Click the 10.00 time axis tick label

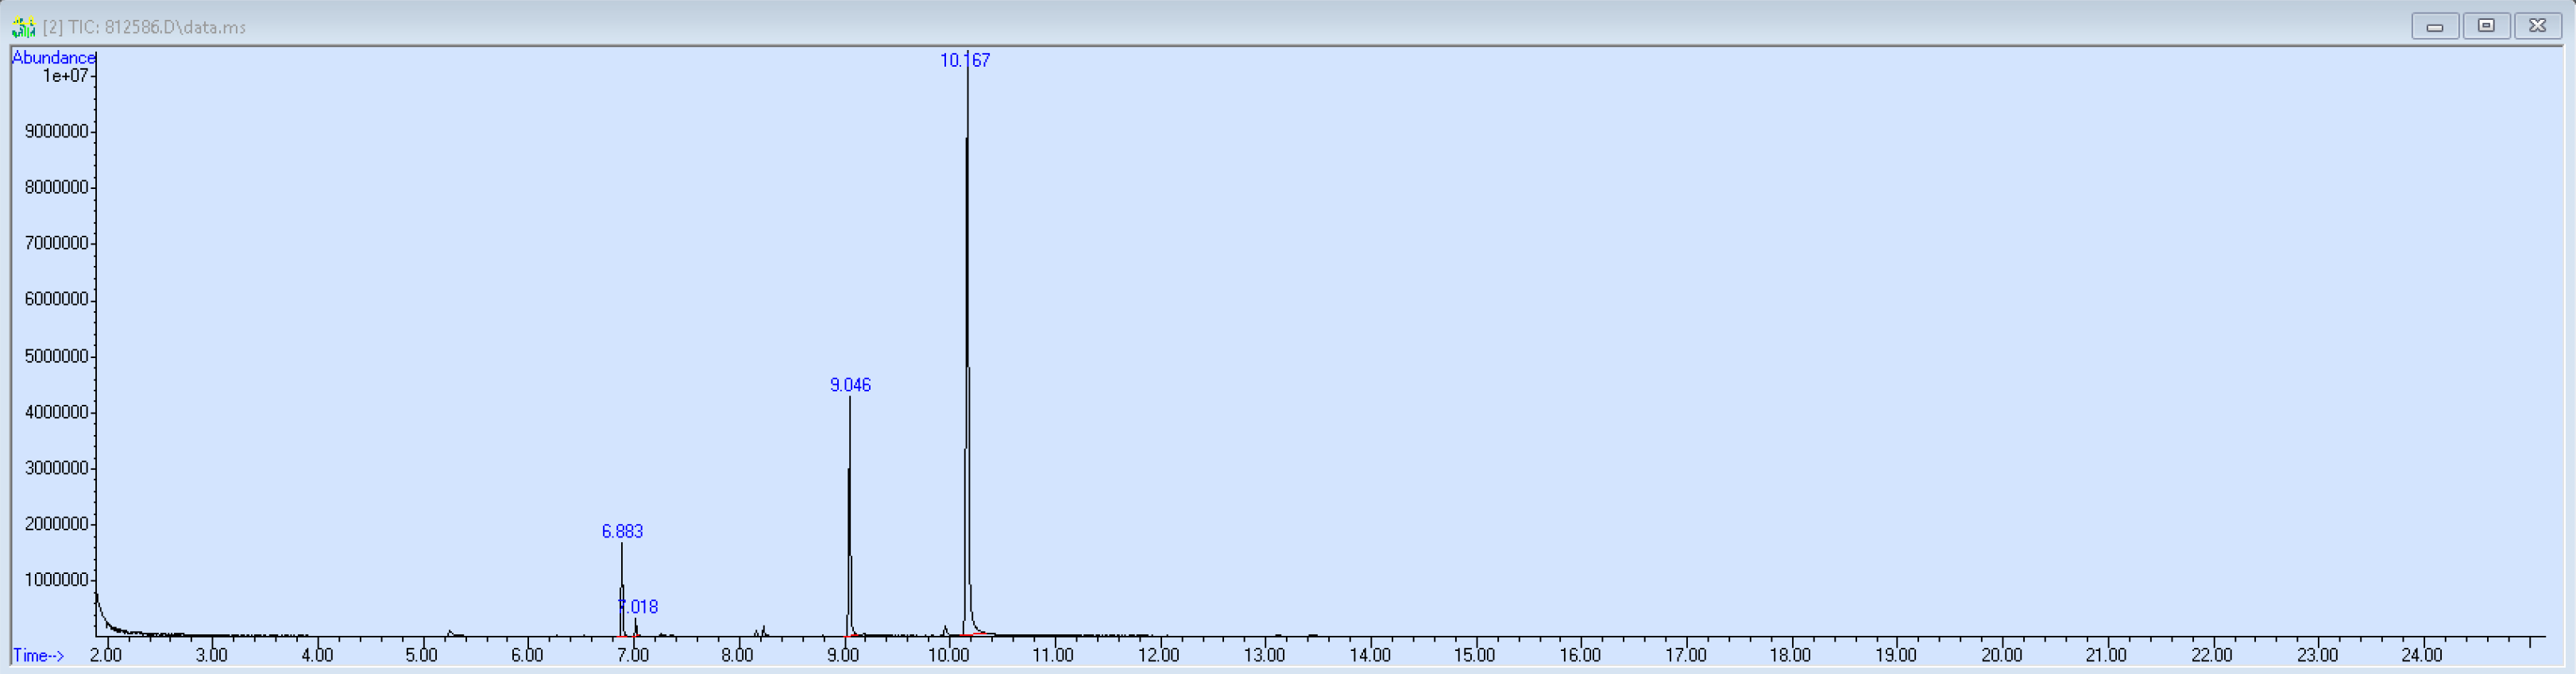pos(948,655)
